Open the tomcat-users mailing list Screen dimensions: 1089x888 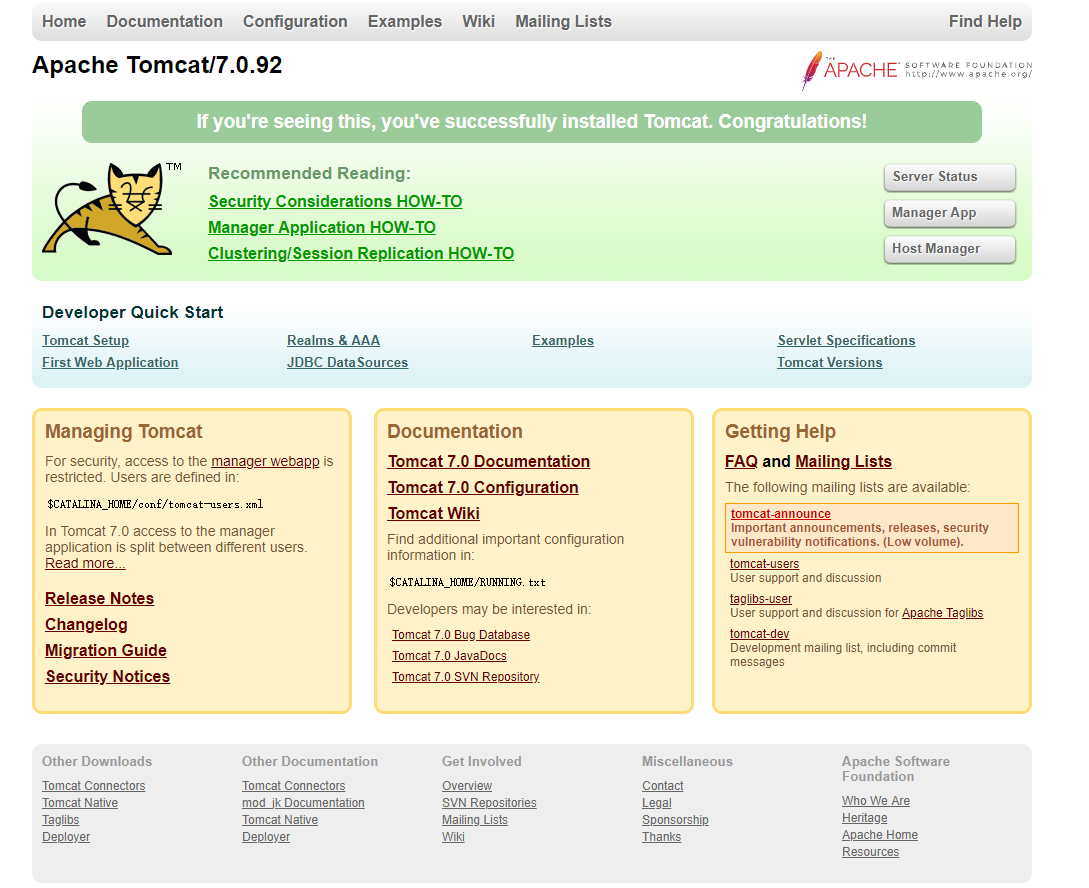pyautogui.click(x=765, y=564)
